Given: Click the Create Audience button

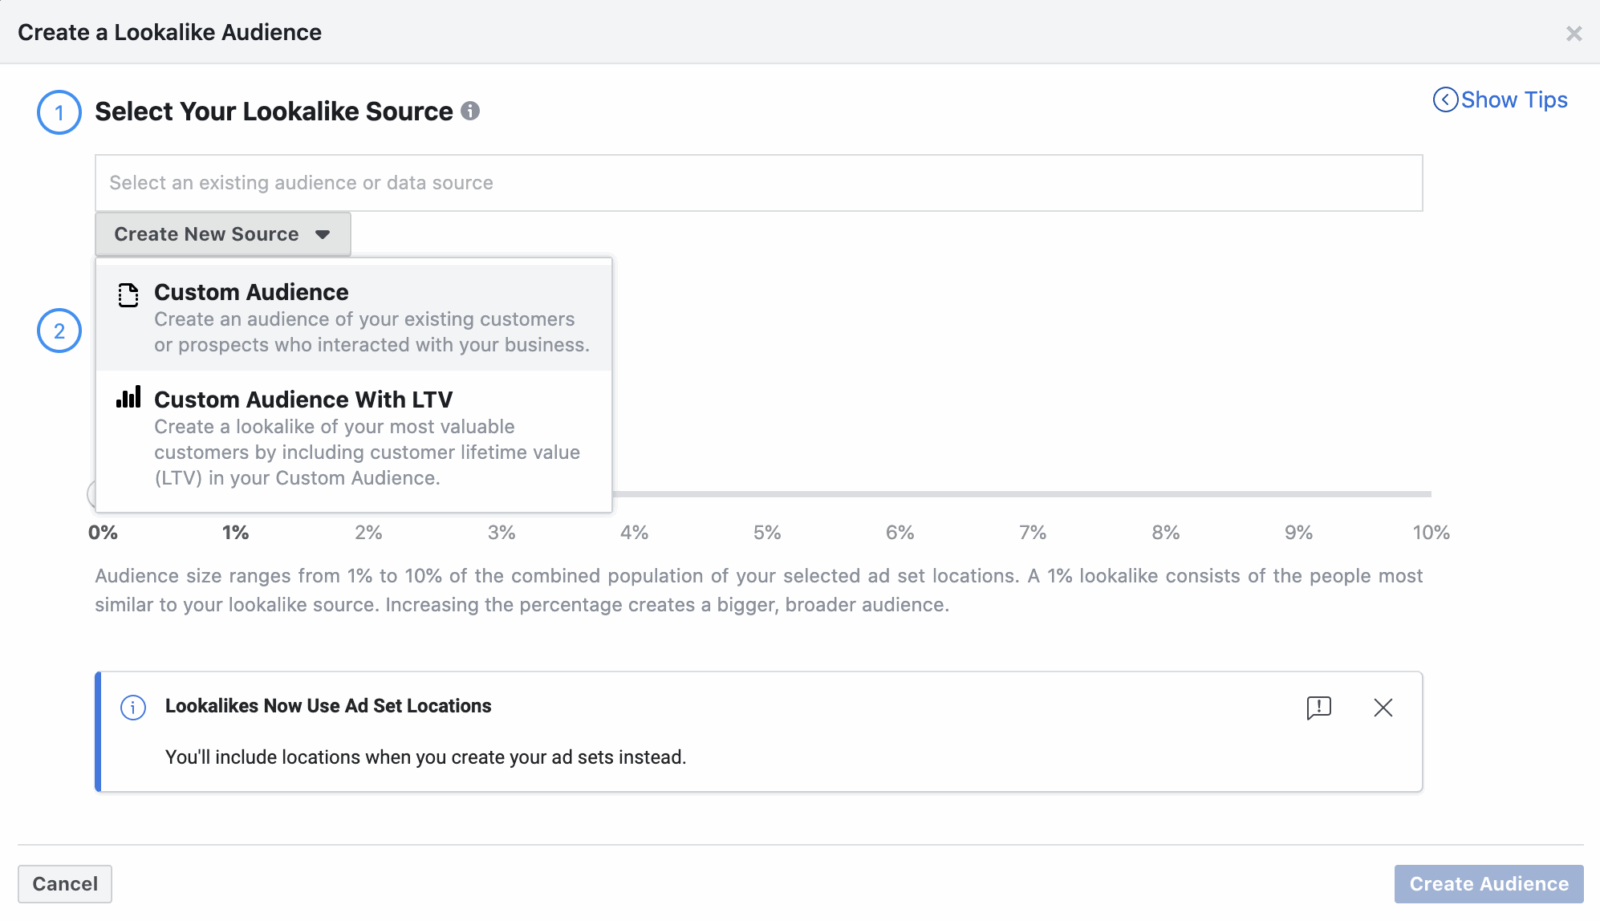Looking at the screenshot, I should (1487, 883).
